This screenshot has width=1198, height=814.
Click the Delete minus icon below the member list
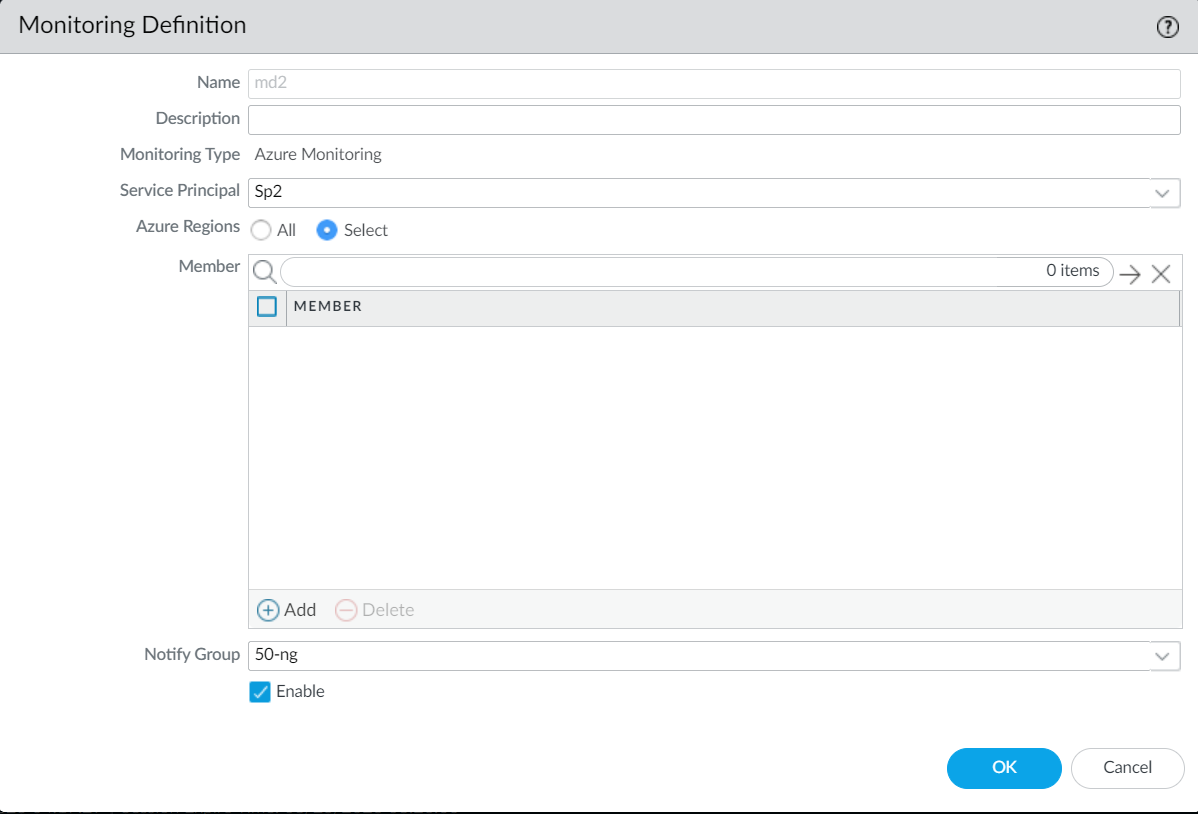pyautogui.click(x=346, y=610)
